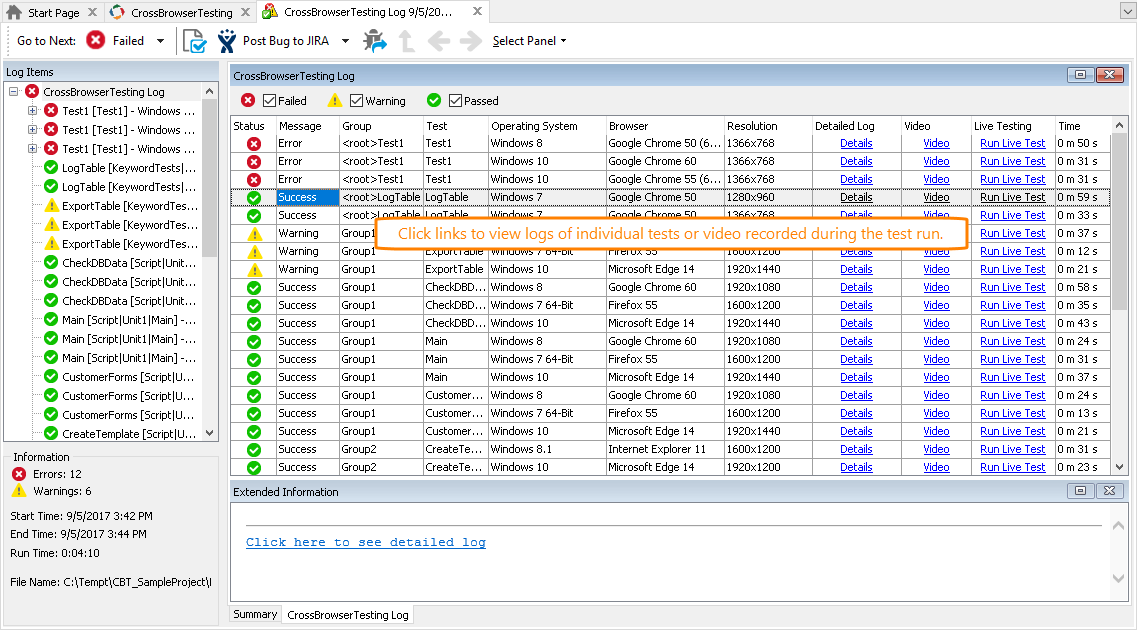Click the Failed error icon in toolbar
1138x630 pixels.
(95, 40)
